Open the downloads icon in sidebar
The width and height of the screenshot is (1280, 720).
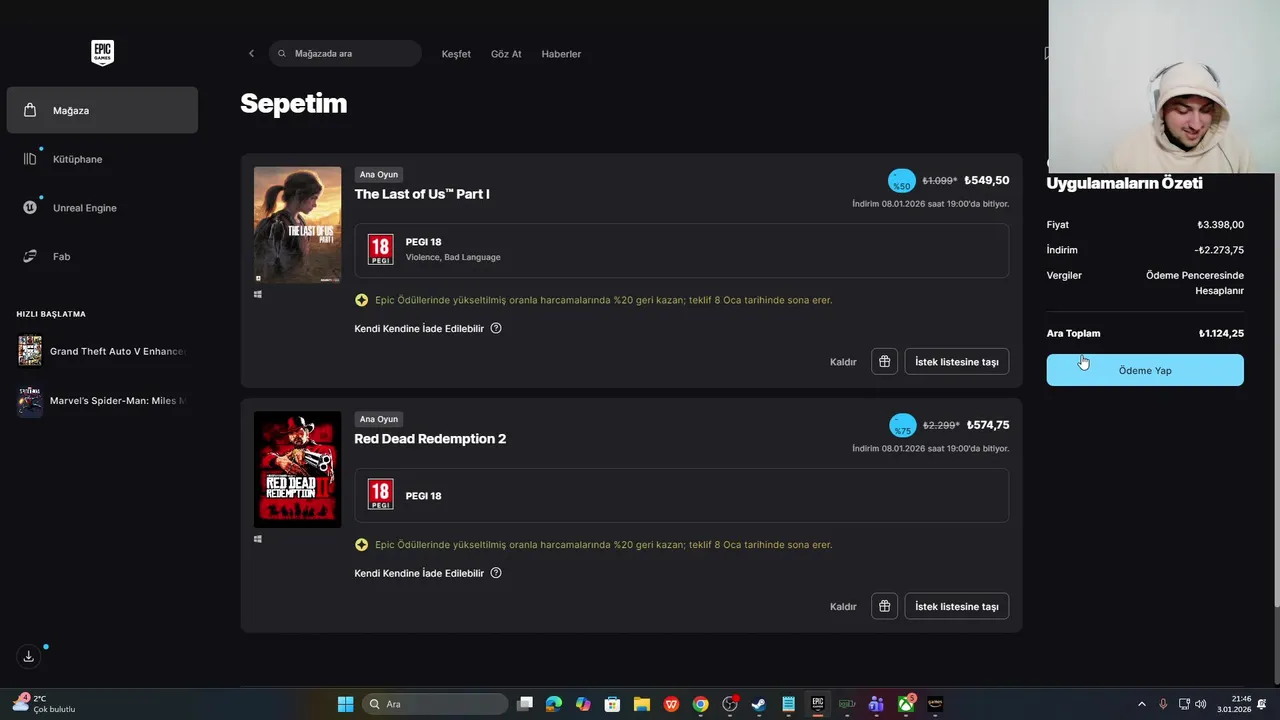[x=28, y=656]
